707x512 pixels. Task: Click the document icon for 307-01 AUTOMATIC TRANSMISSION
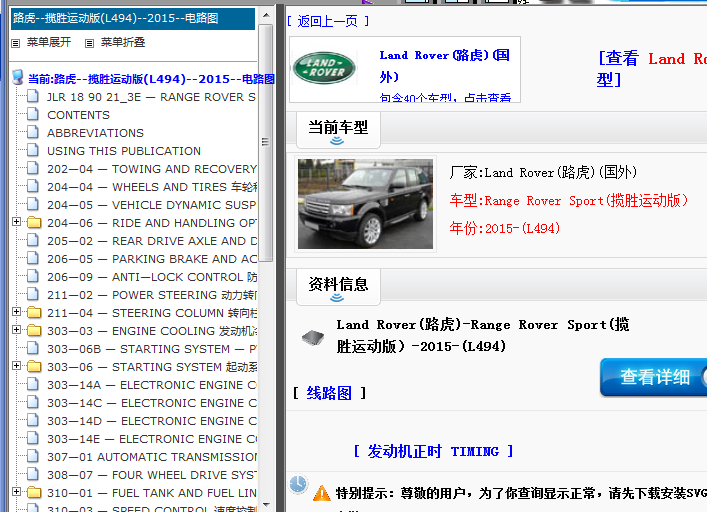coord(32,456)
